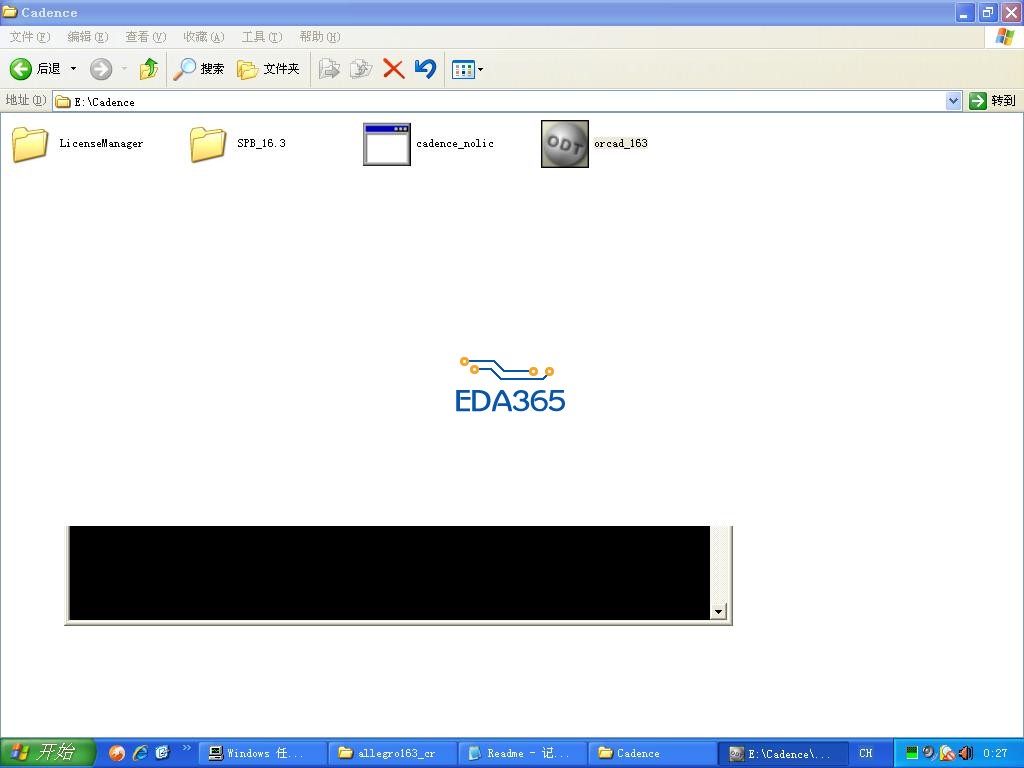Viewport: 1024px width, 768px height.
Task: Switch to Readme Notepad taskbar button
Action: pyautogui.click(x=522, y=754)
